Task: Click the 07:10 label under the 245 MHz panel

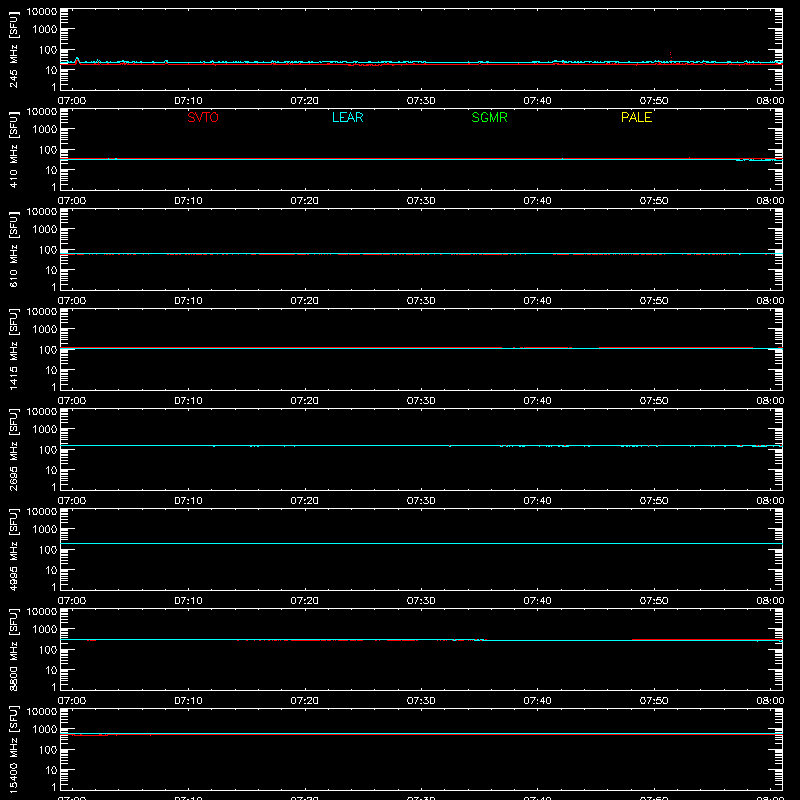Action: click(188, 101)
